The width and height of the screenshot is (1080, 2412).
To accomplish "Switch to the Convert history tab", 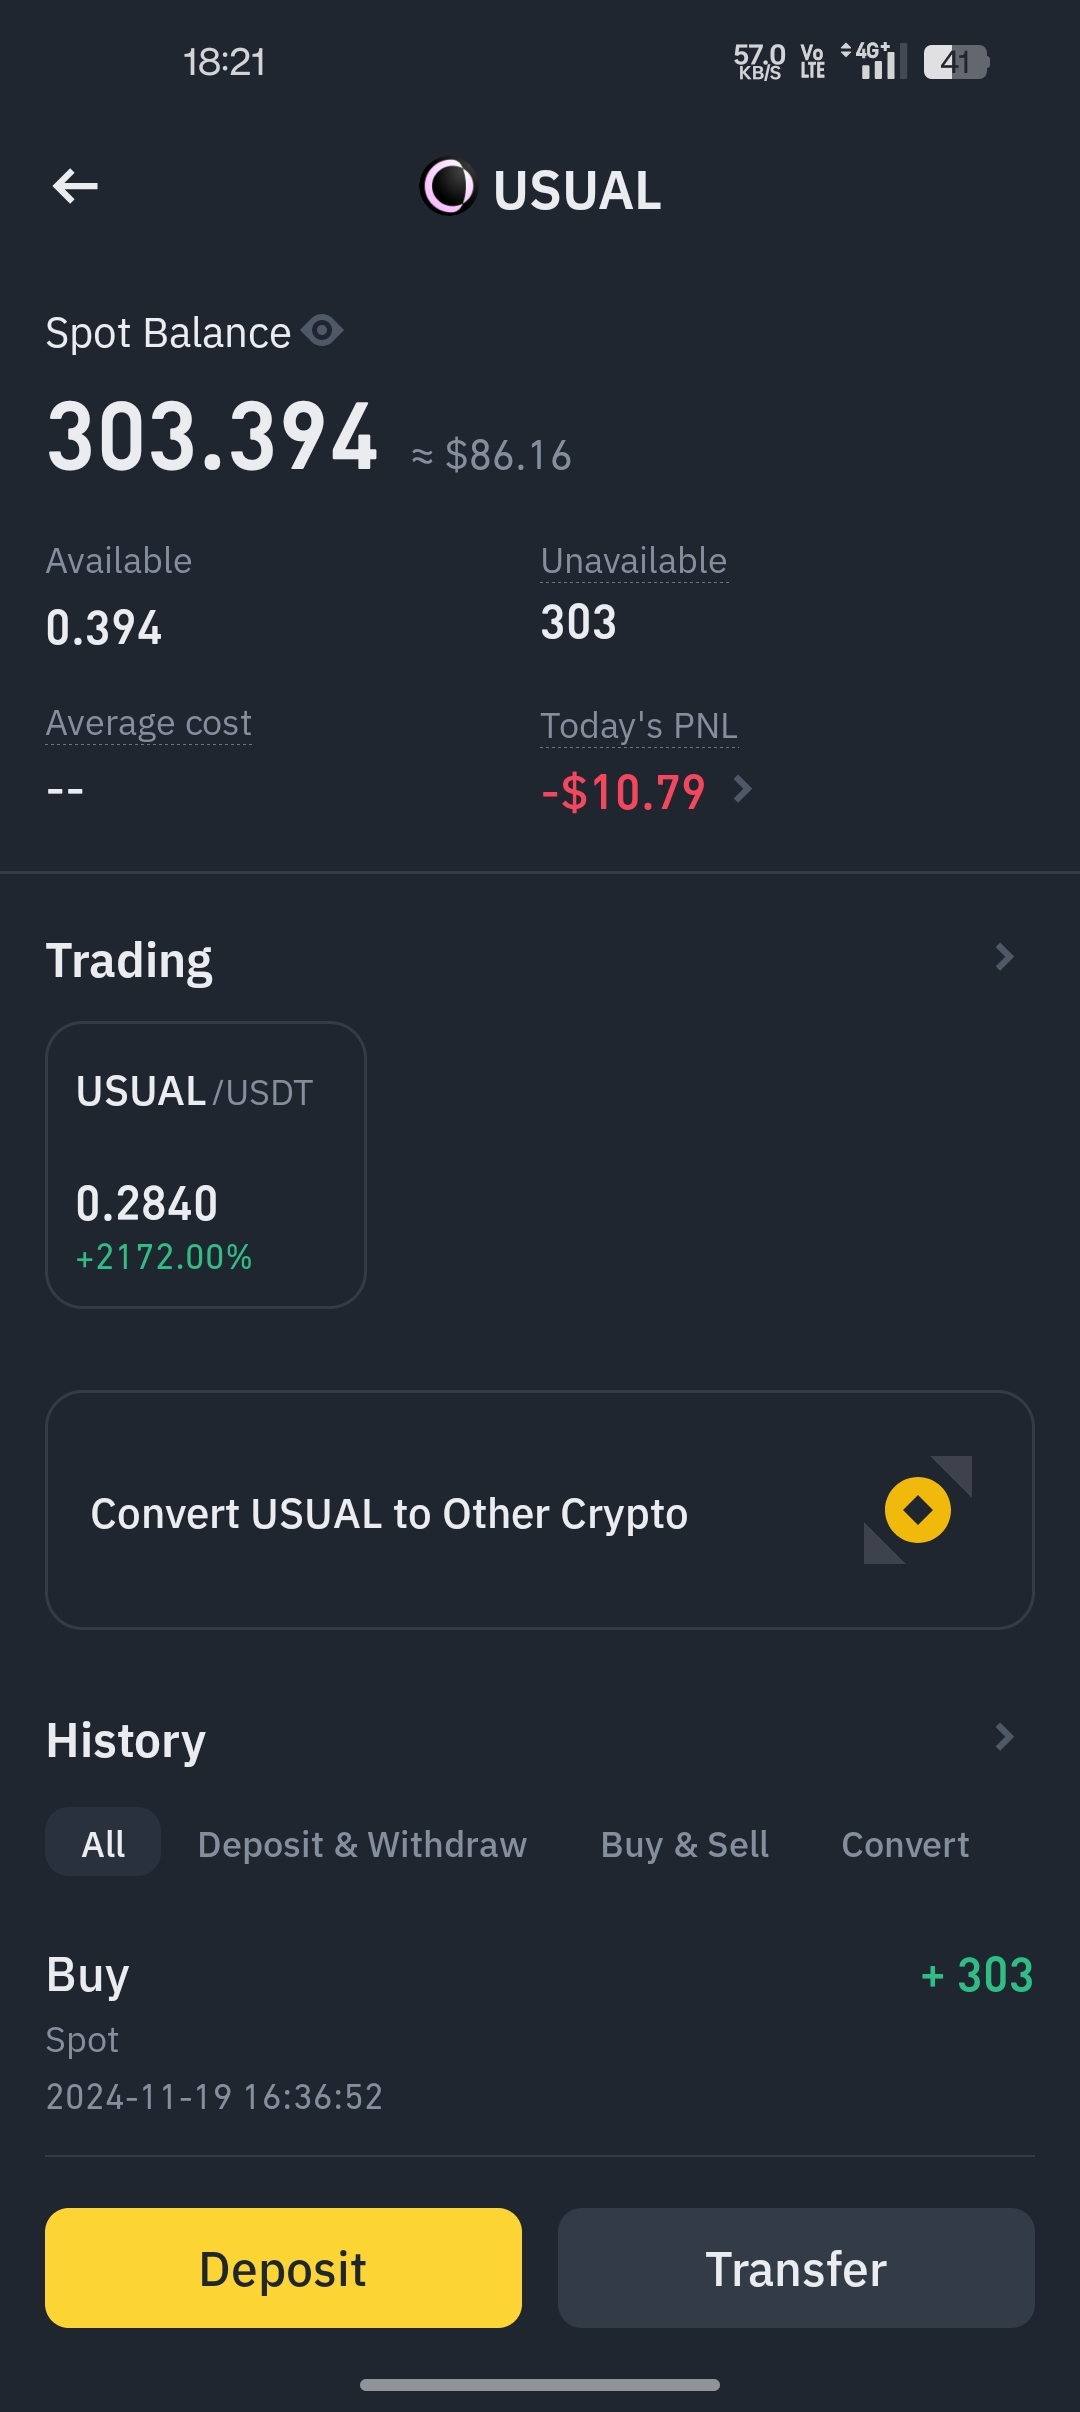I will click(905, 1844).
